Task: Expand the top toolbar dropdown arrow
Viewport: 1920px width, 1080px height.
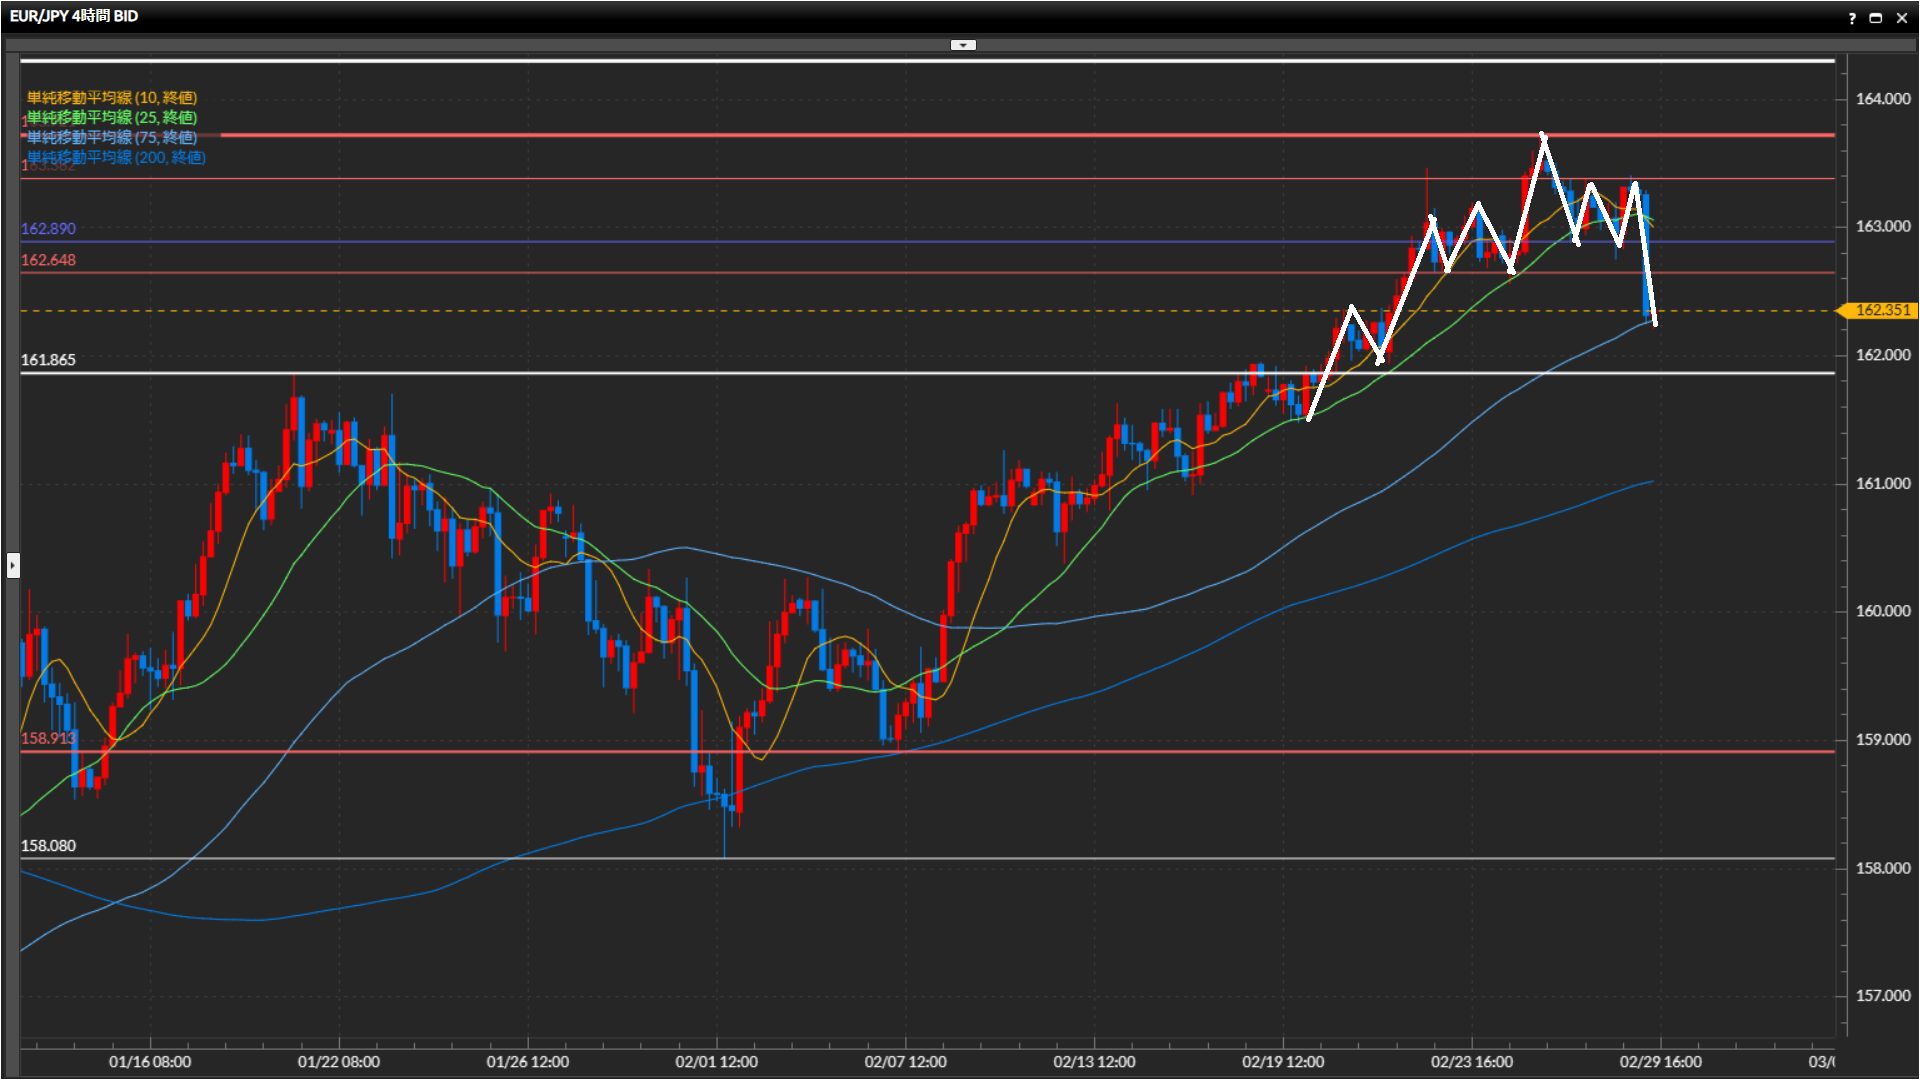Action: point(963,45)
